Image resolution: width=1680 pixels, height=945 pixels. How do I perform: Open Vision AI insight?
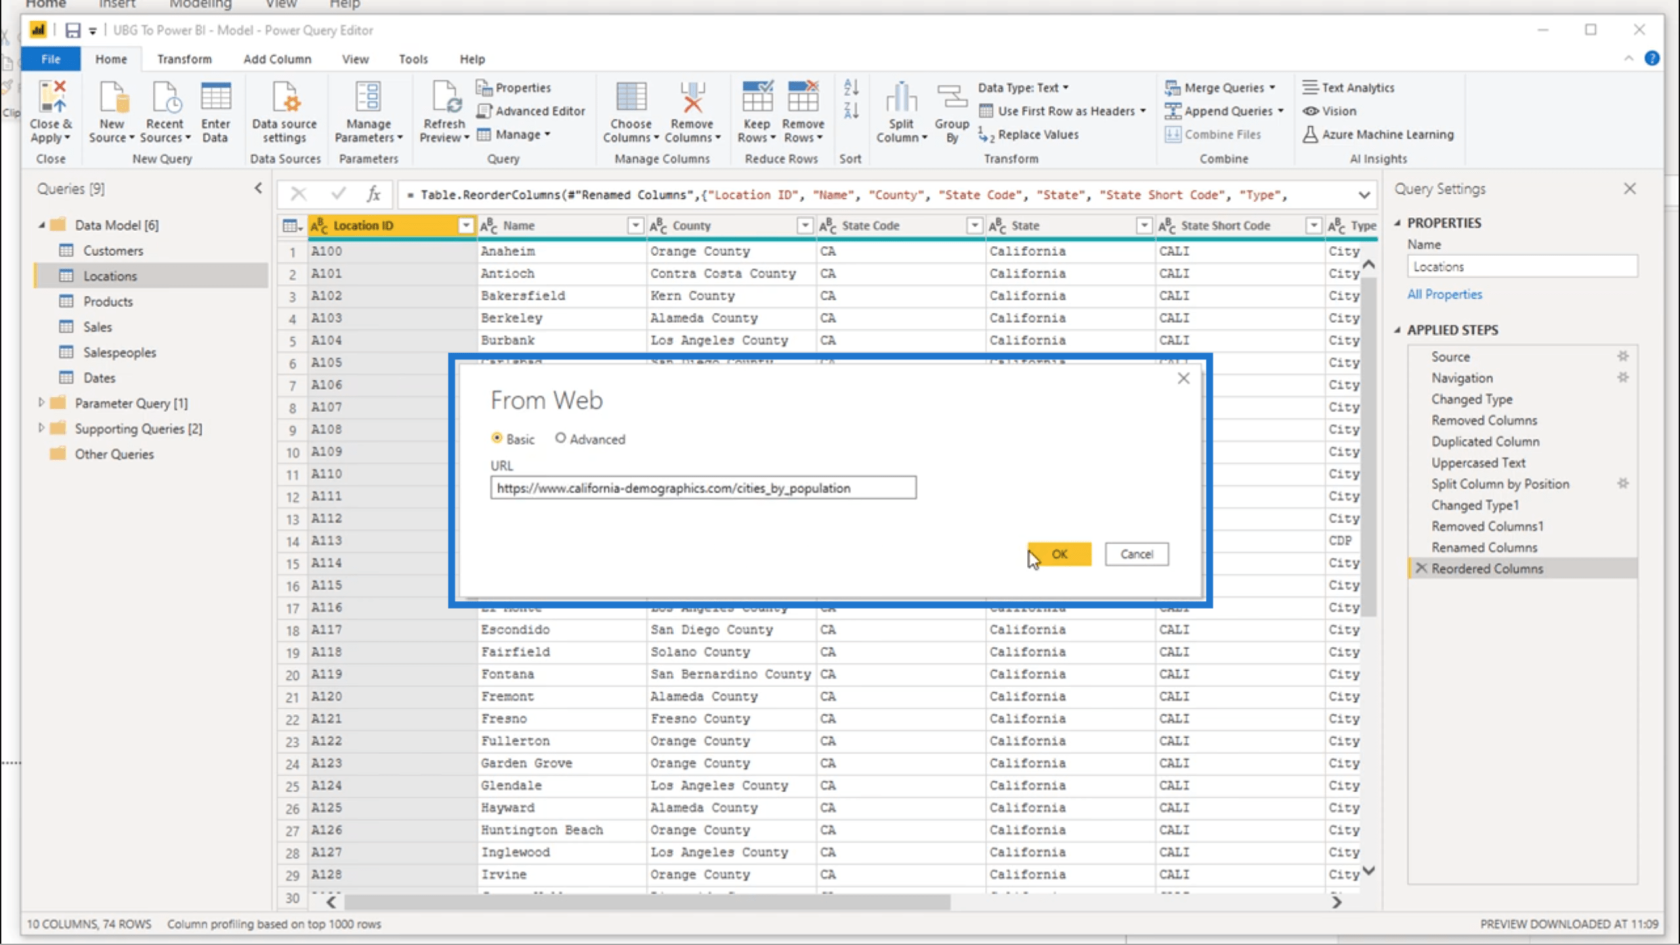coord(1329,111)
